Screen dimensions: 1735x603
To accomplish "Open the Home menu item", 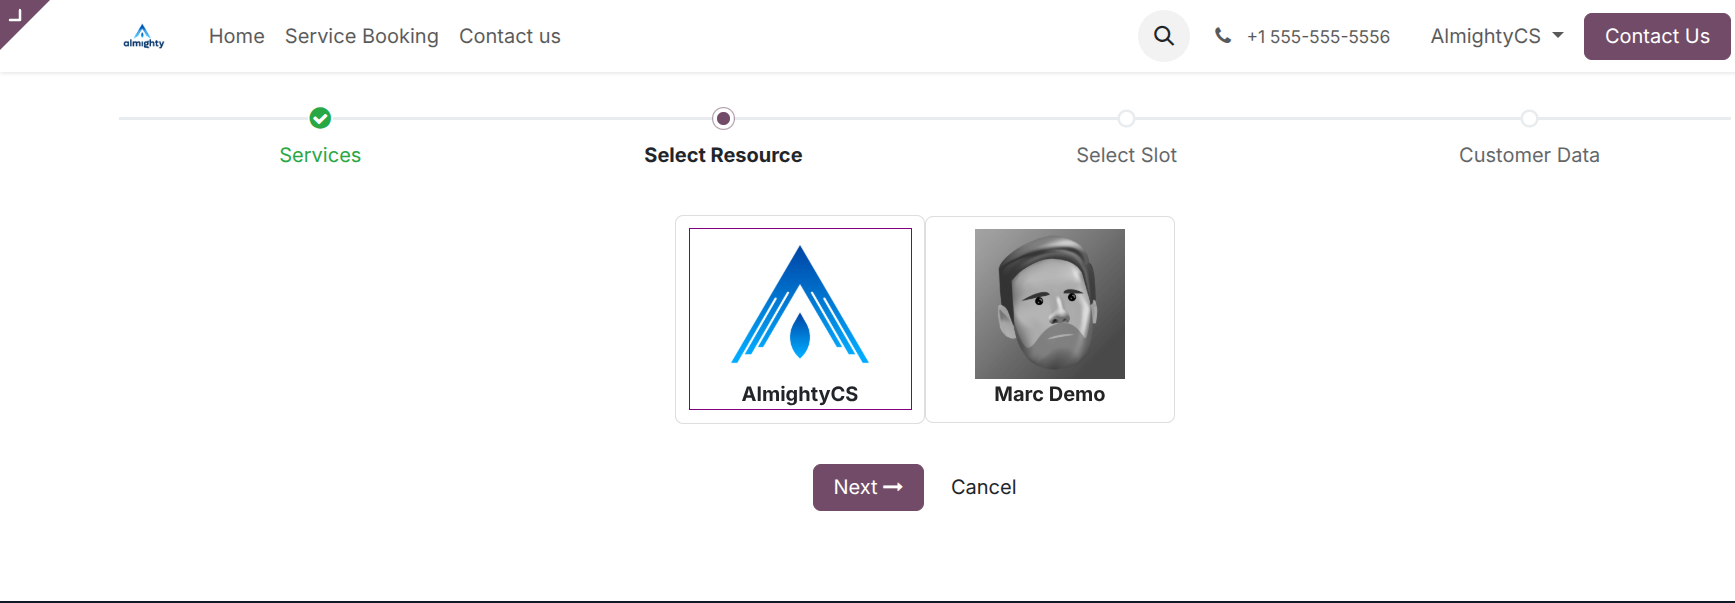I will point(237,36).
